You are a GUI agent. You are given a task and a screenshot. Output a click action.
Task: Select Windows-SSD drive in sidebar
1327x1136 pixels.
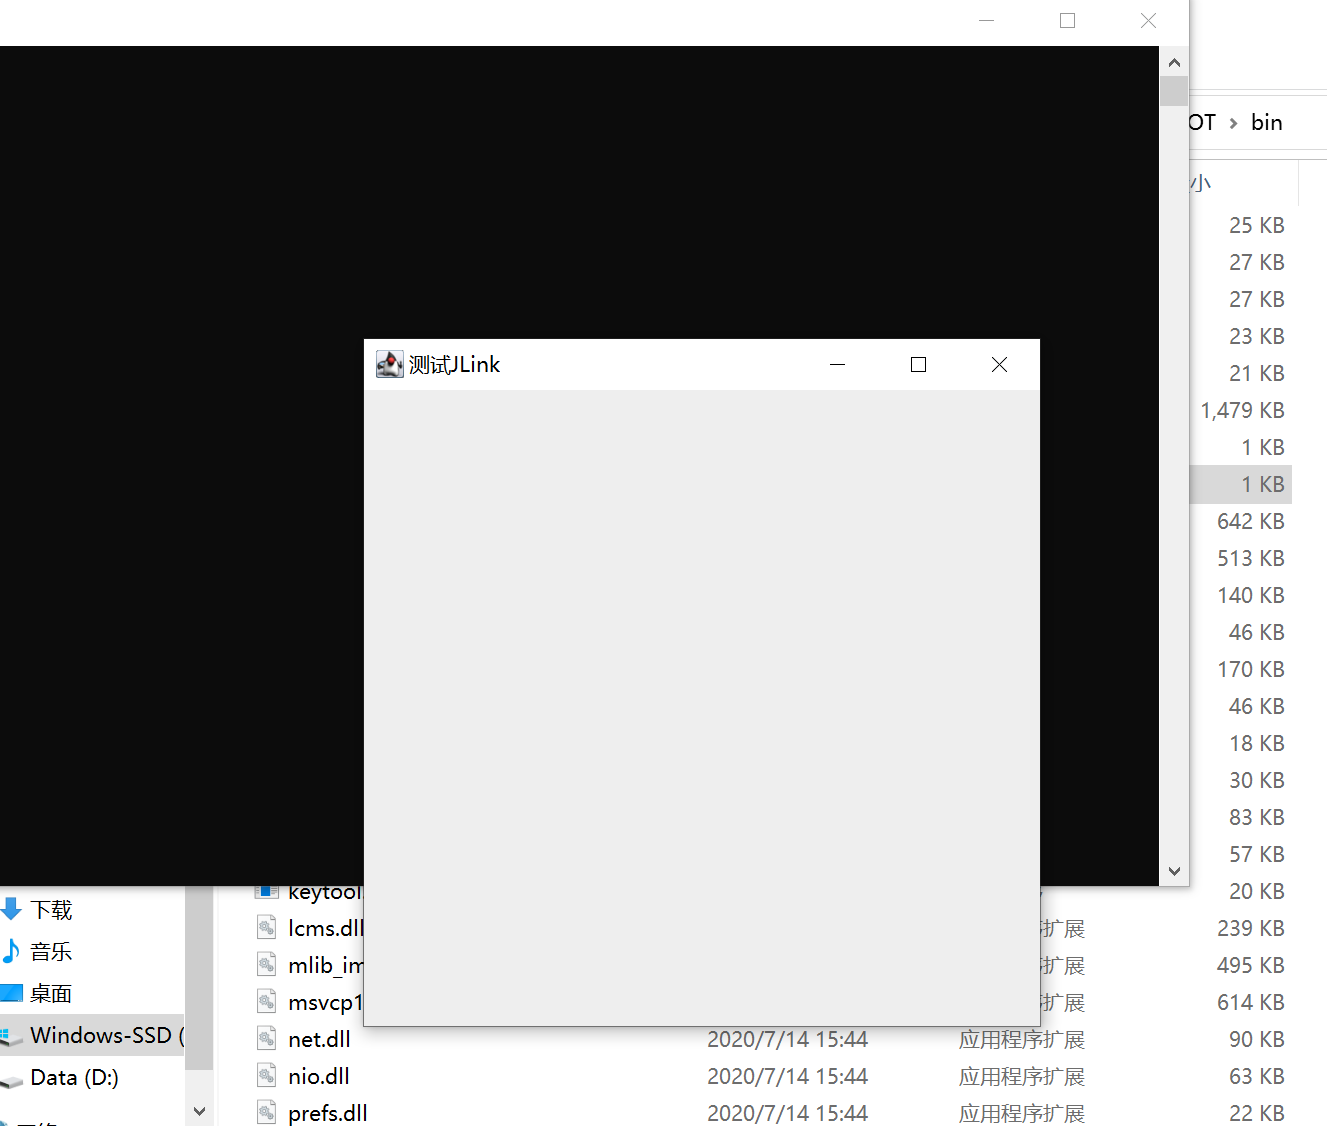point(92,1035)
